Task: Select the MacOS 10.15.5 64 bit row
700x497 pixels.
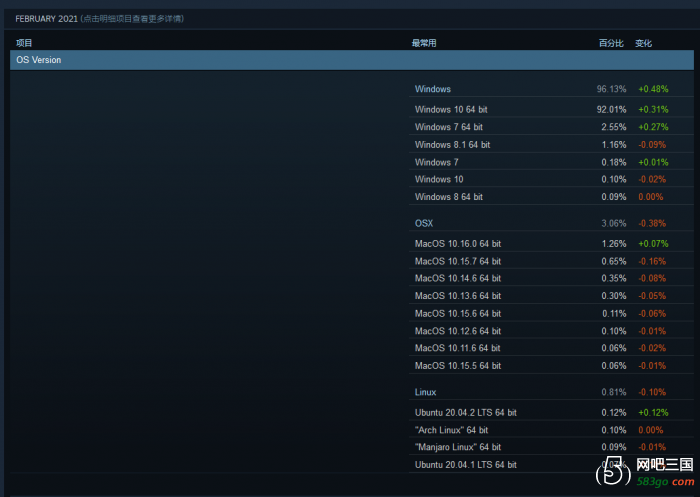Action: (x=551, y=366)
